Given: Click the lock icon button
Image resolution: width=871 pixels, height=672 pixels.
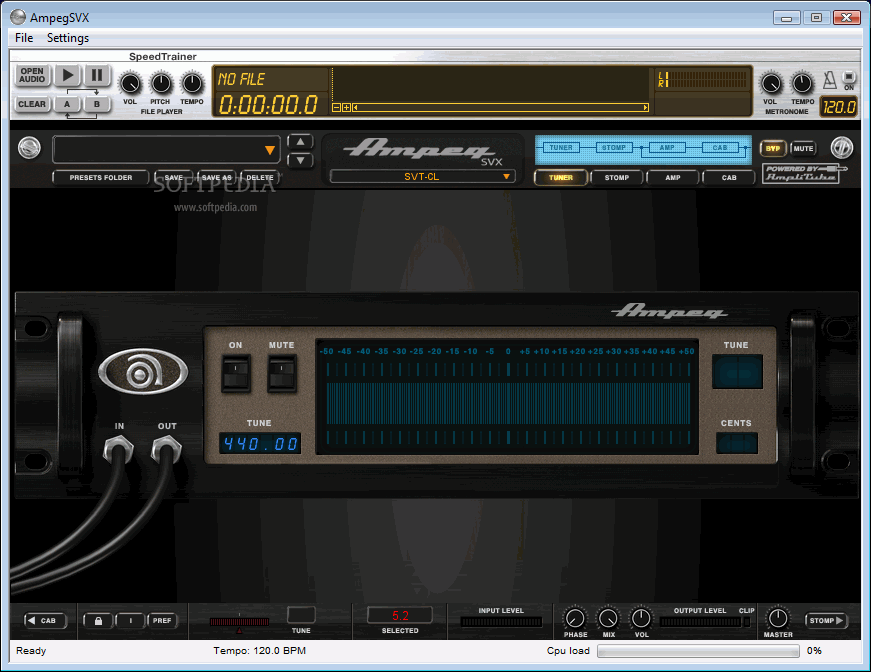Looking at the screenshot, I should 98,620.
